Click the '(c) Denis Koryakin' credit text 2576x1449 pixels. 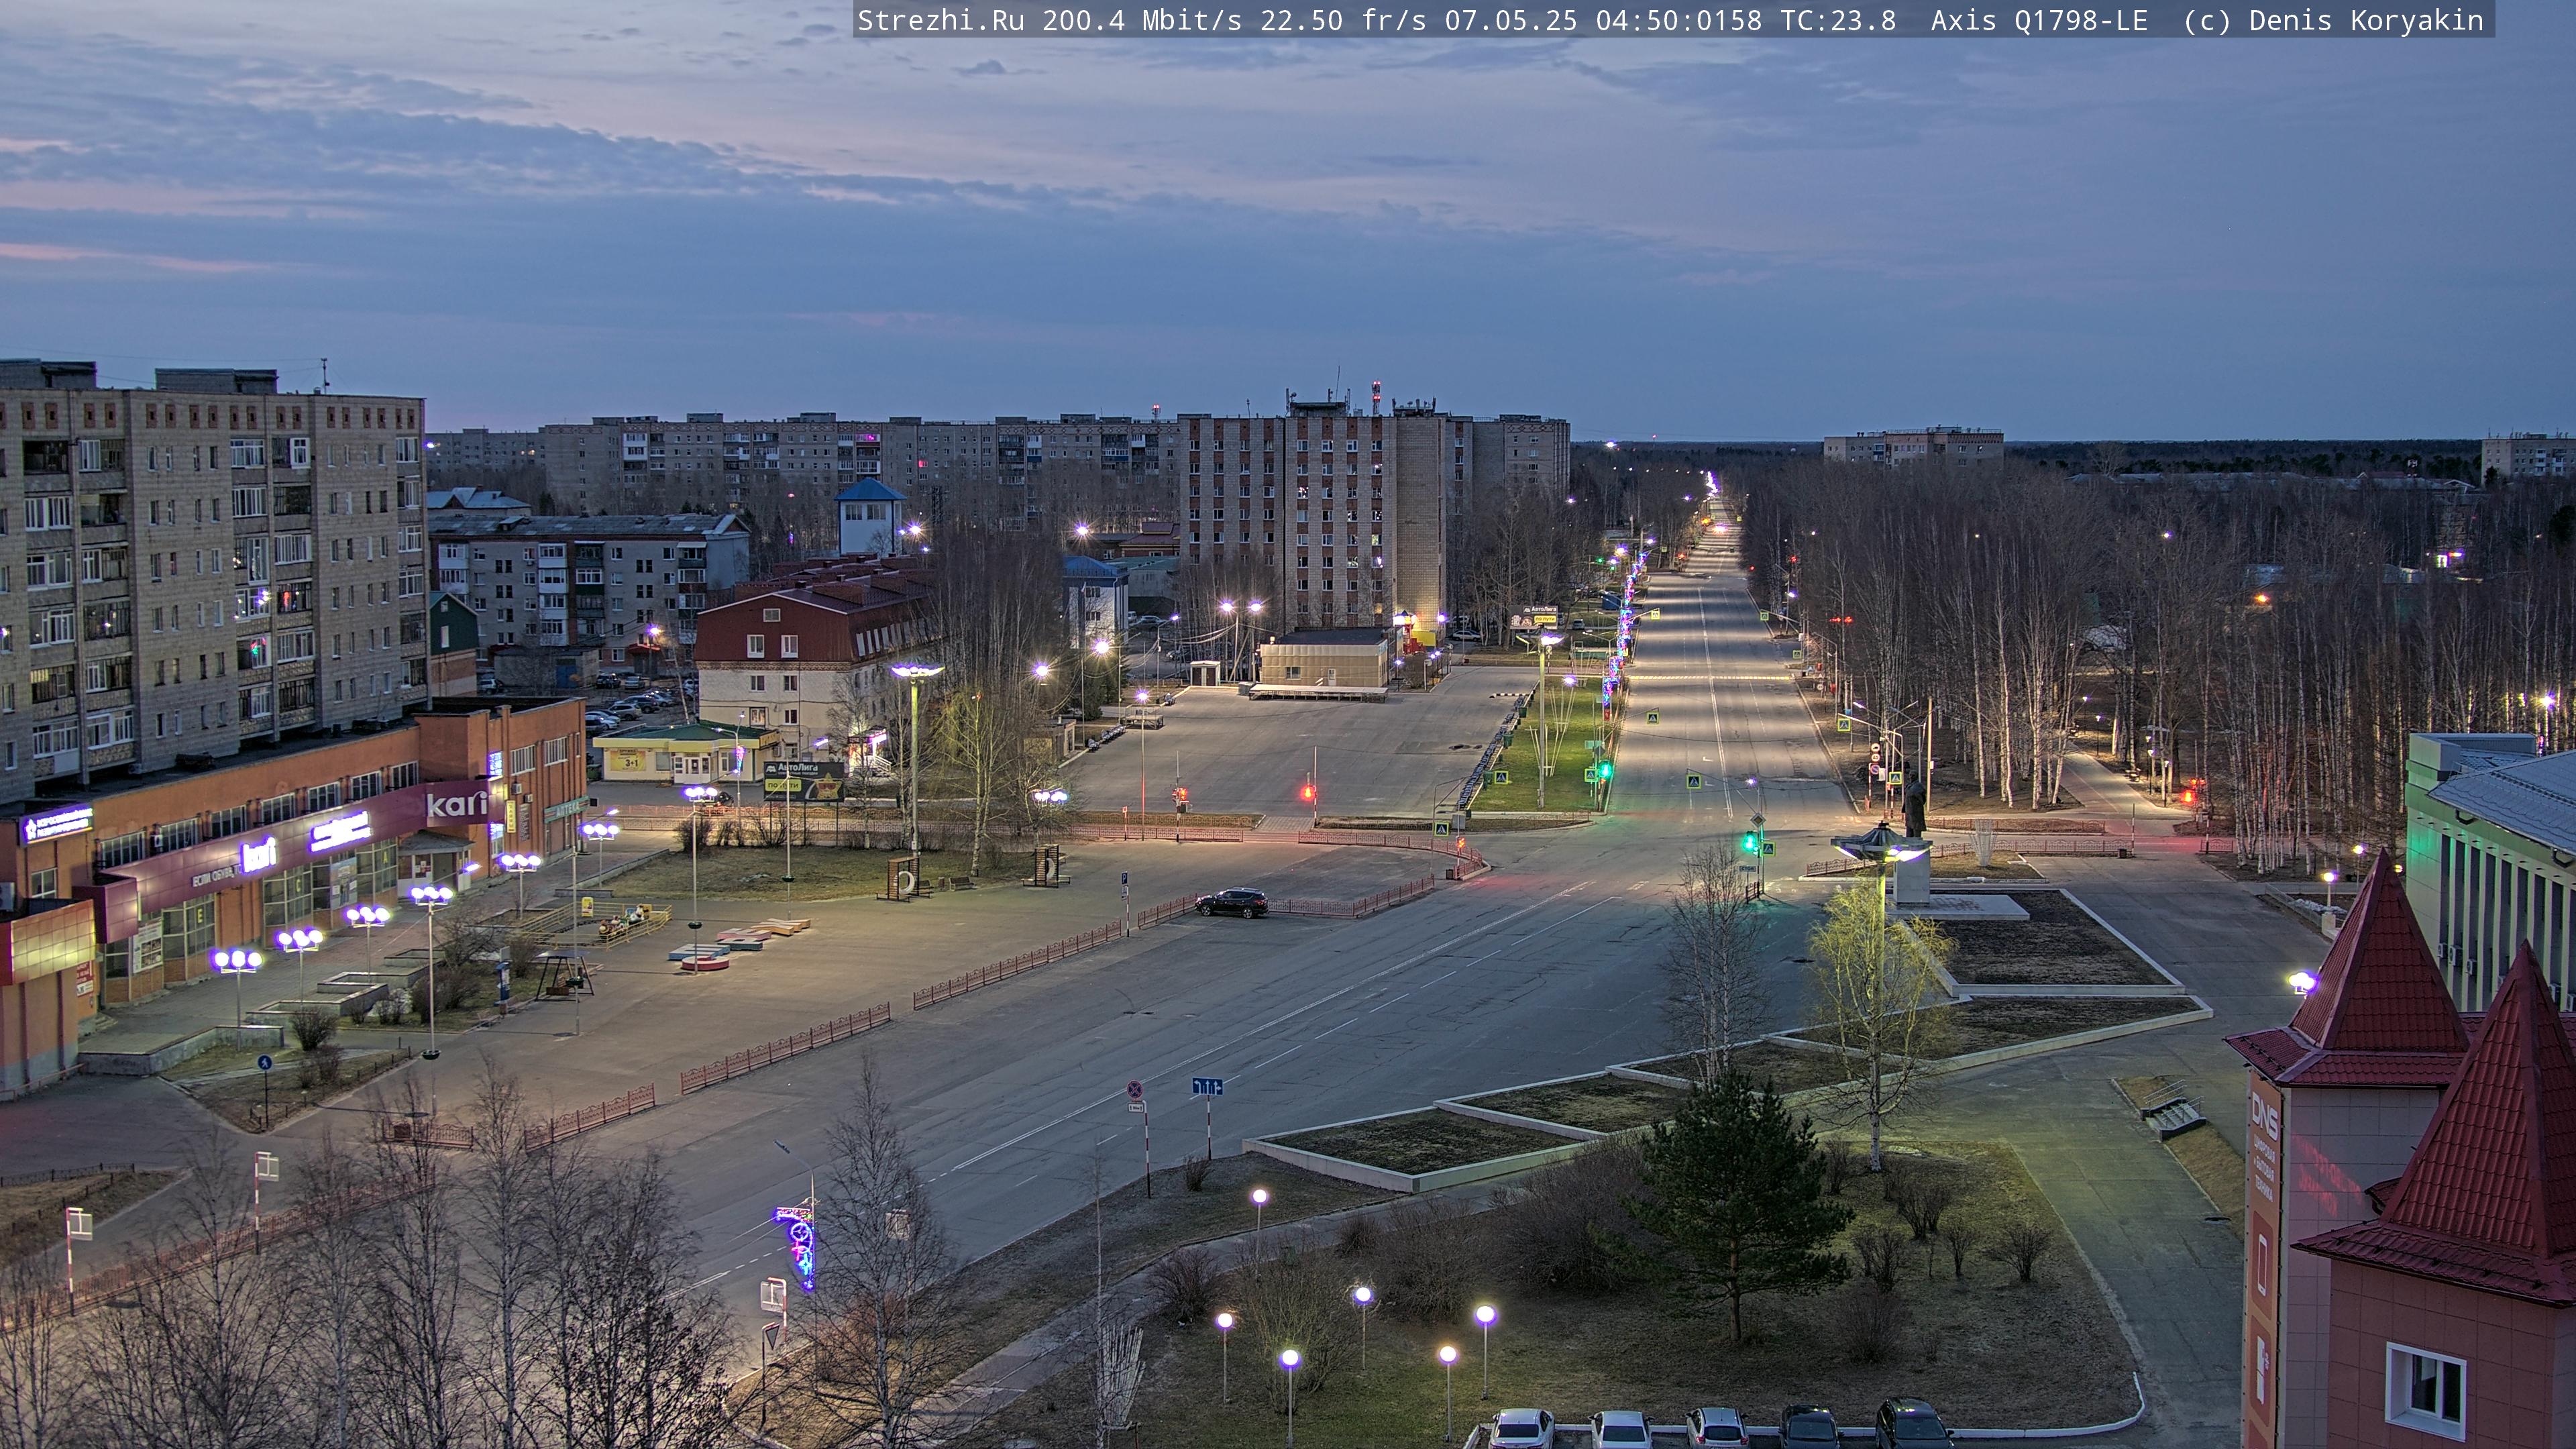(x=2333, y=21)
